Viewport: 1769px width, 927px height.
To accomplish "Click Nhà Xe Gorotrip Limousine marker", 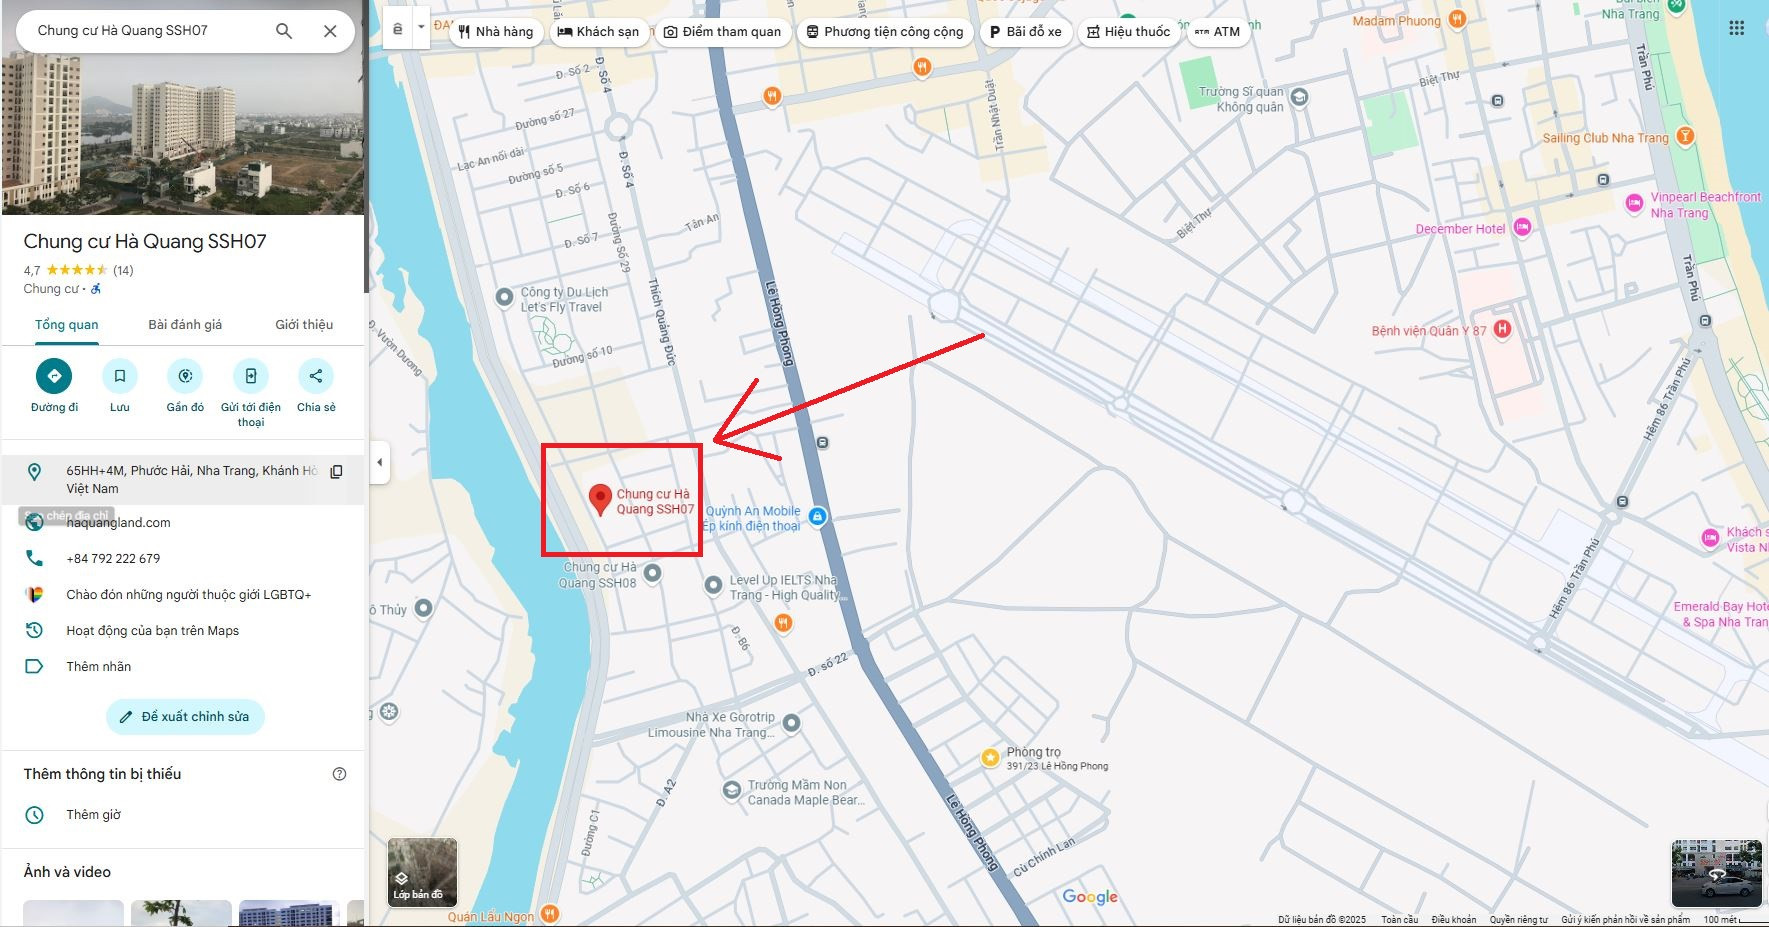I will [x=792, y=722].
